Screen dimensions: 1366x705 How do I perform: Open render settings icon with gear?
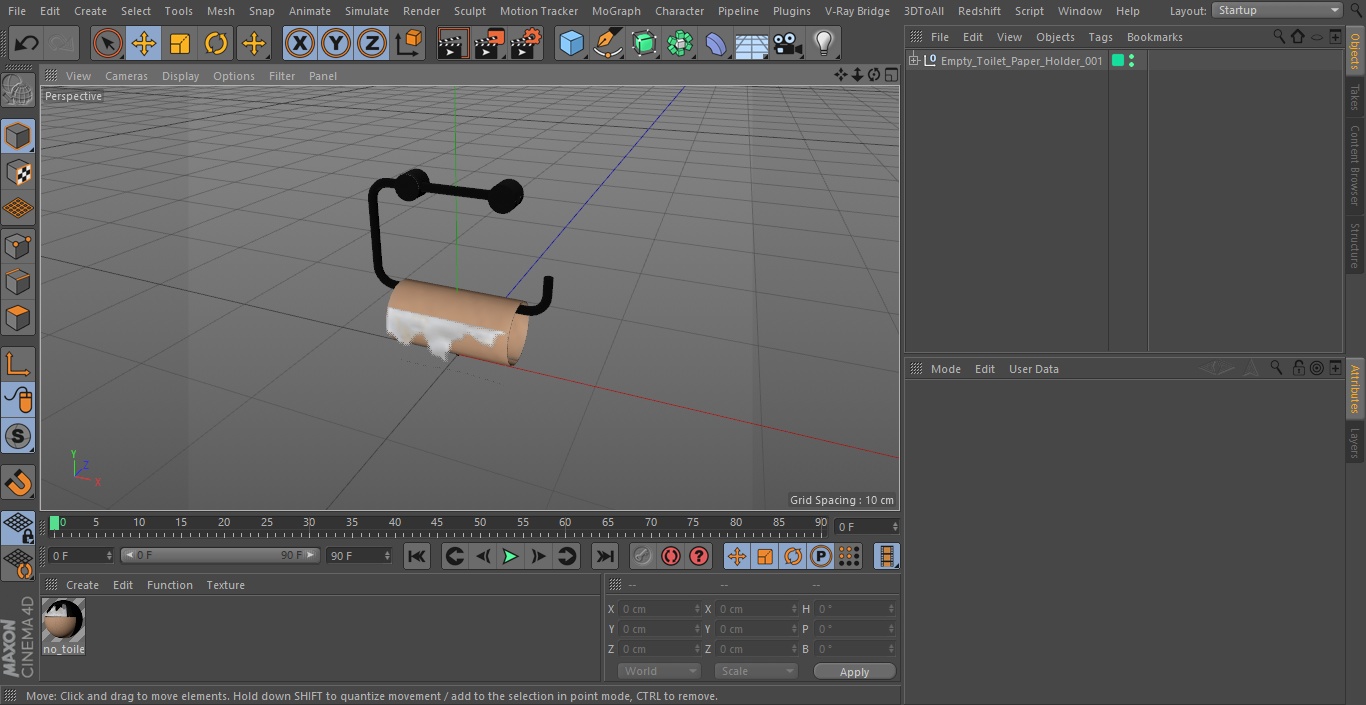coord(526,43)
